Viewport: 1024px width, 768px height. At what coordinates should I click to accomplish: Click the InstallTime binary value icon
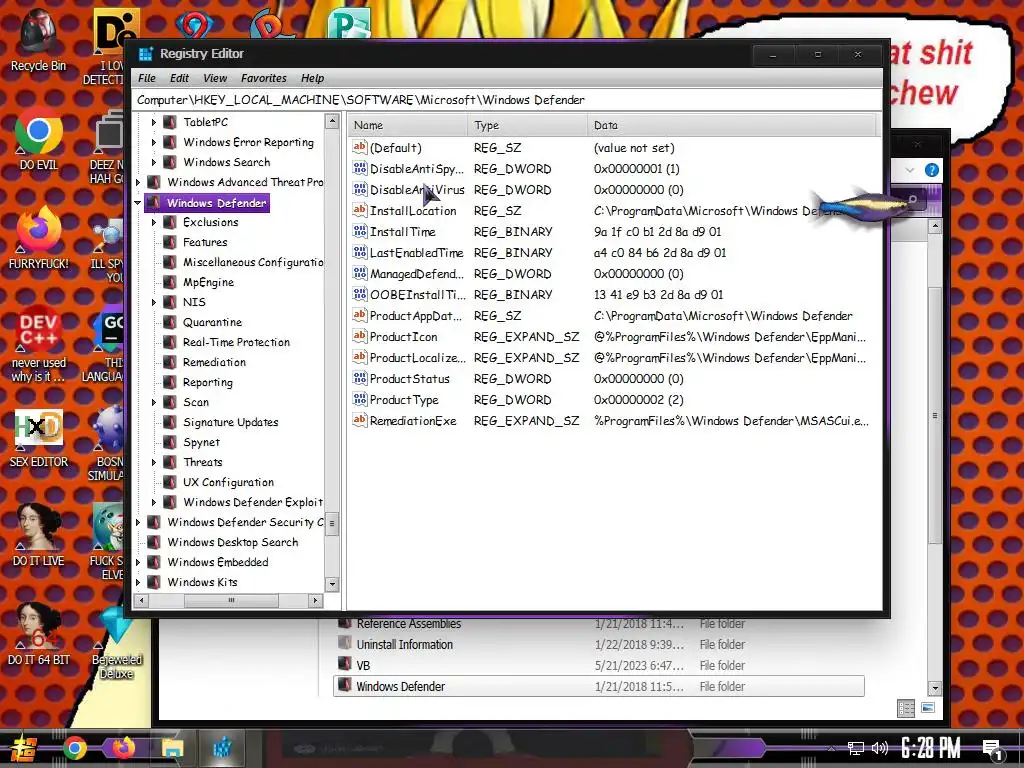[x=360, y=231]
